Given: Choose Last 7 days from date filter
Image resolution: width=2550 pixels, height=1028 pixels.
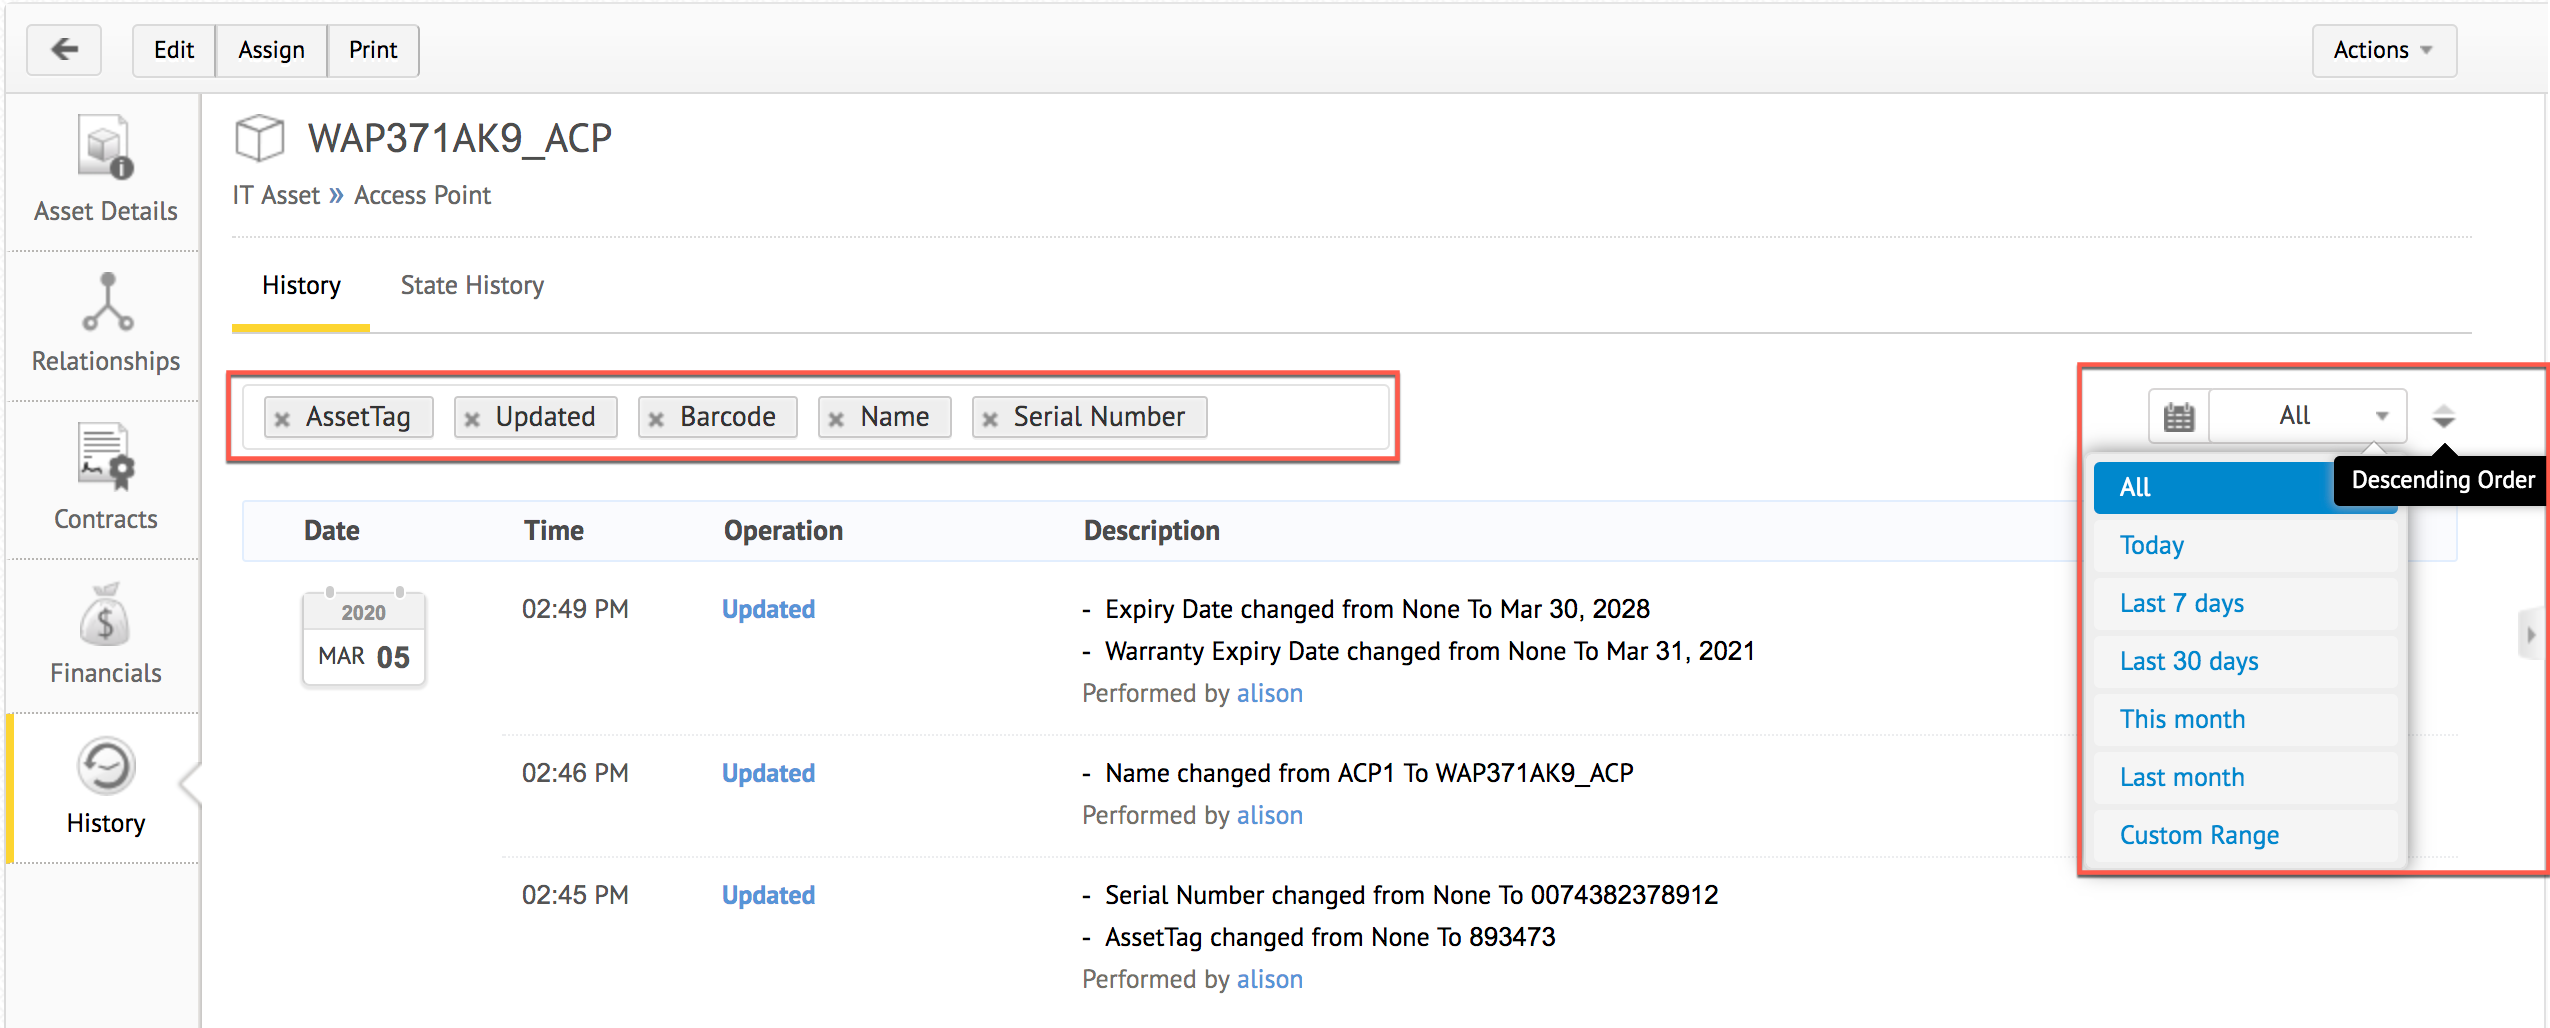Looking at the screenshot, I should pos(2181,603).
